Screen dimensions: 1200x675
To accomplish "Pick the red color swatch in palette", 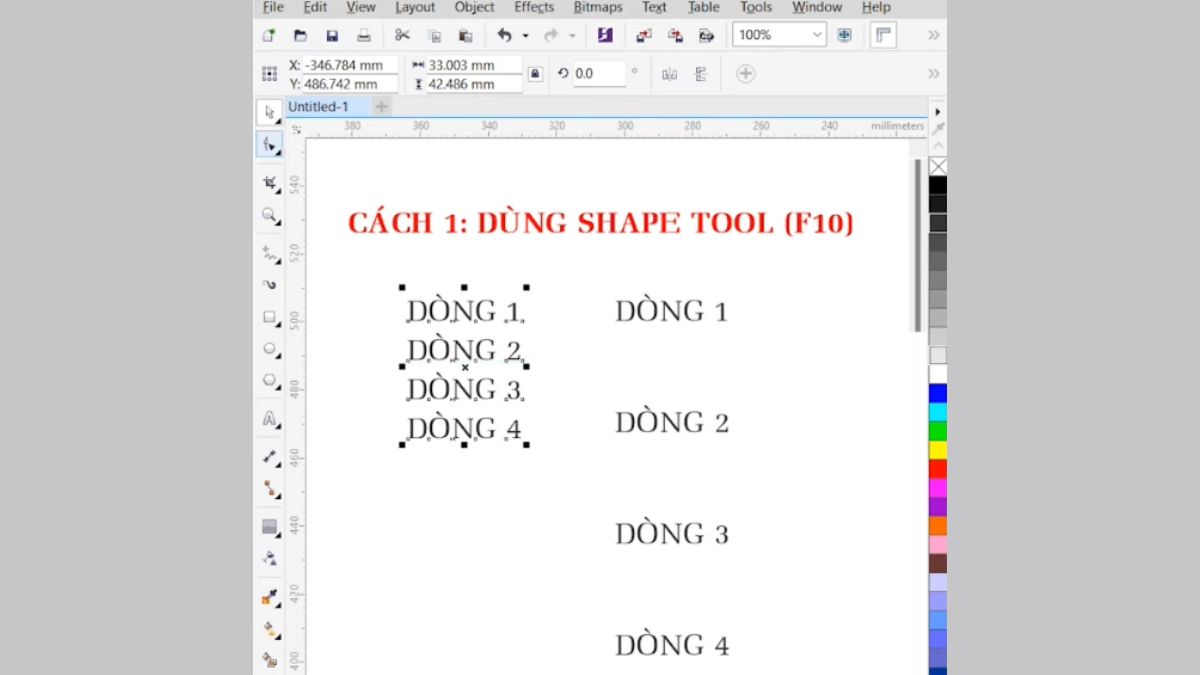I will click(938, 468).
